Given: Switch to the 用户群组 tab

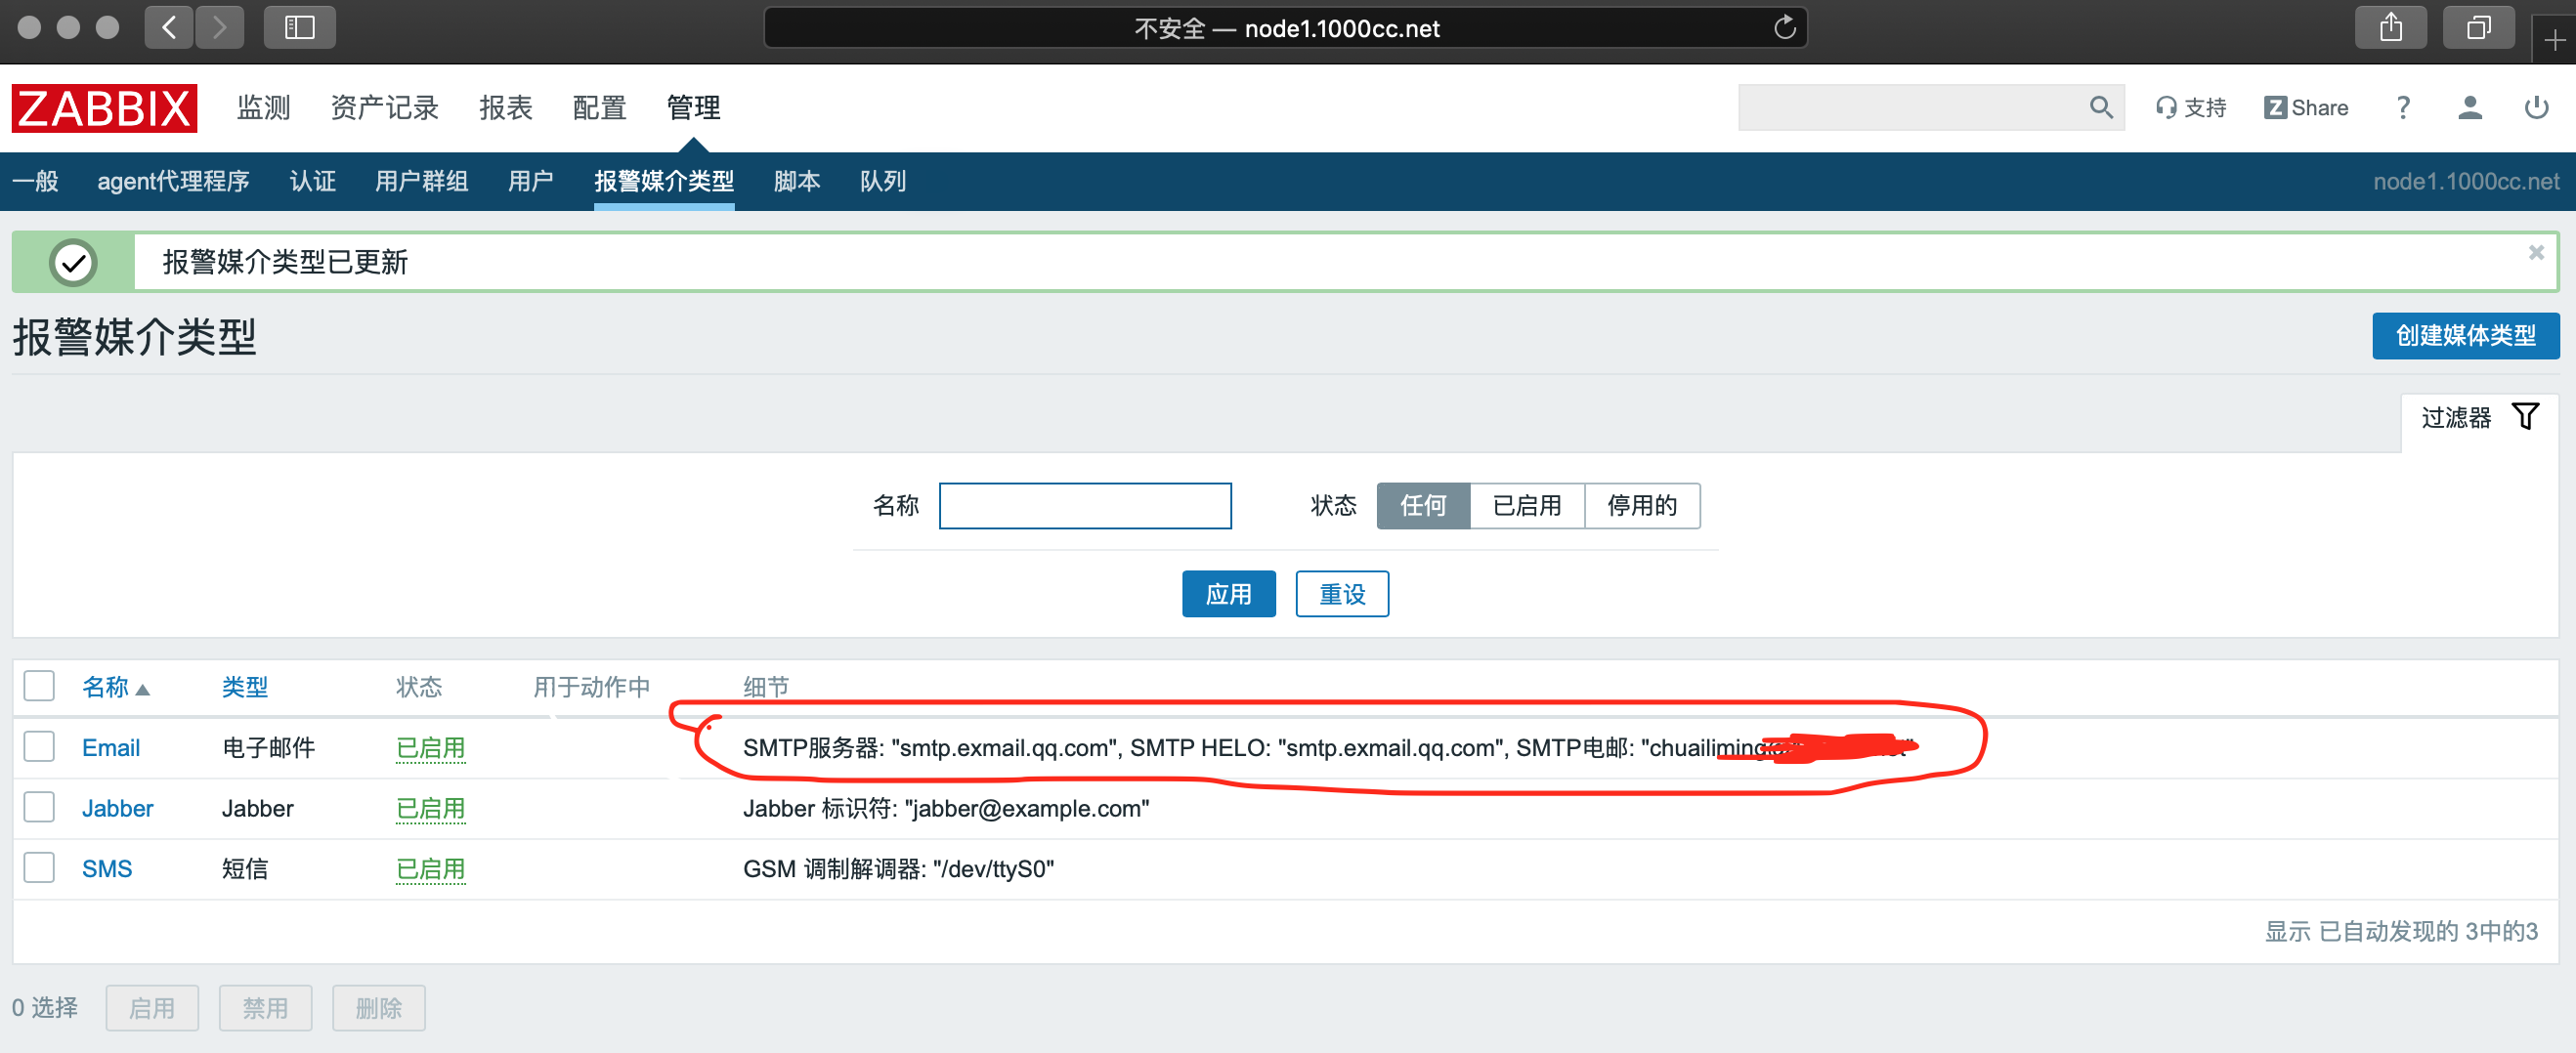Looking at the screenshot, I should click(421, 181).
